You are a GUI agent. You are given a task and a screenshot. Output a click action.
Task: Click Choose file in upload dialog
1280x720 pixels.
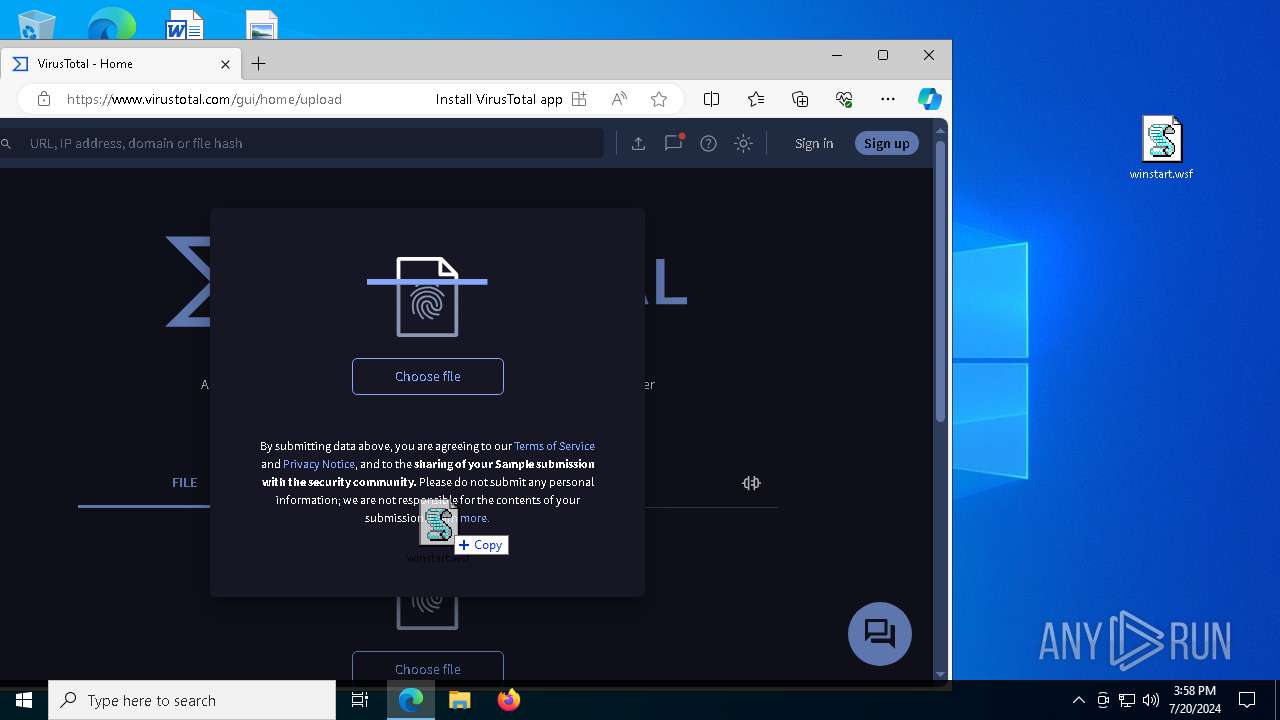pos(428,376)
